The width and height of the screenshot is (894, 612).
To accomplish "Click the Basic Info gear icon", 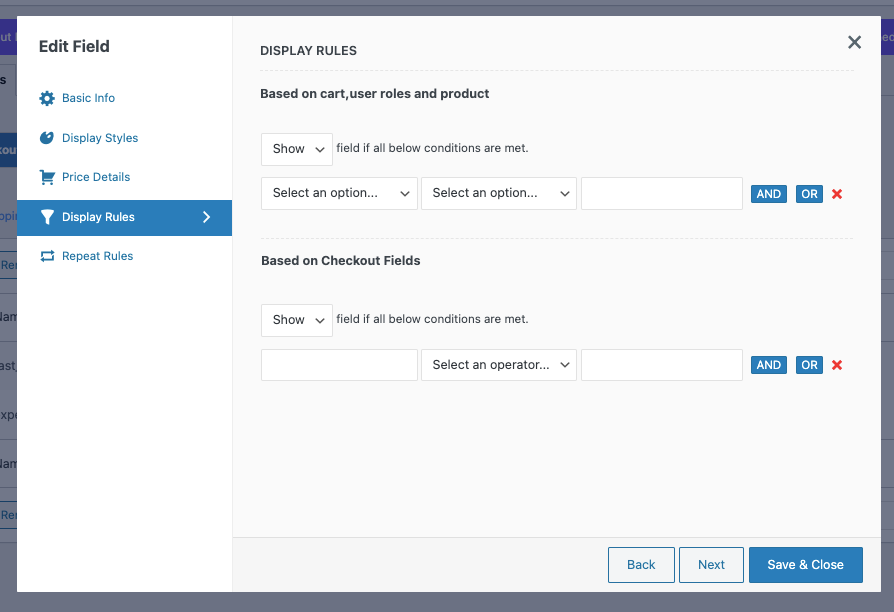I will 47,98.
